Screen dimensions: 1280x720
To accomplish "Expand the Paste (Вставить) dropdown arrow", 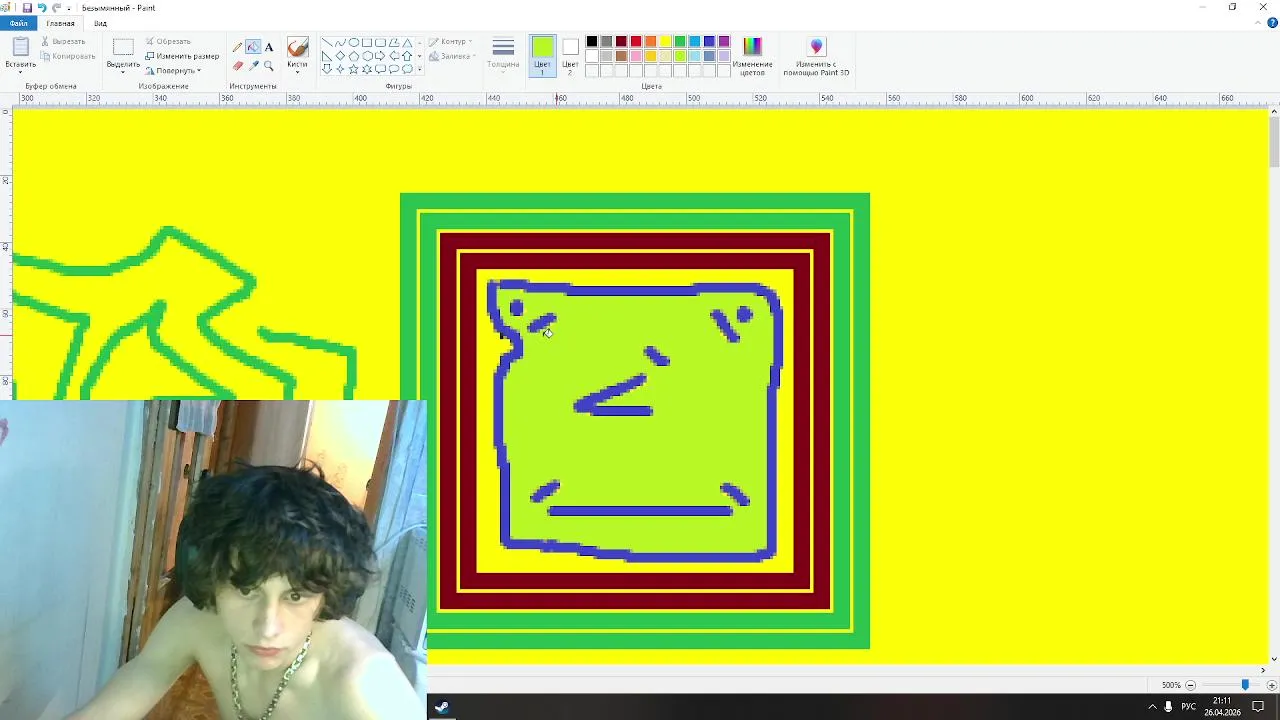I will tap(20, 71).
